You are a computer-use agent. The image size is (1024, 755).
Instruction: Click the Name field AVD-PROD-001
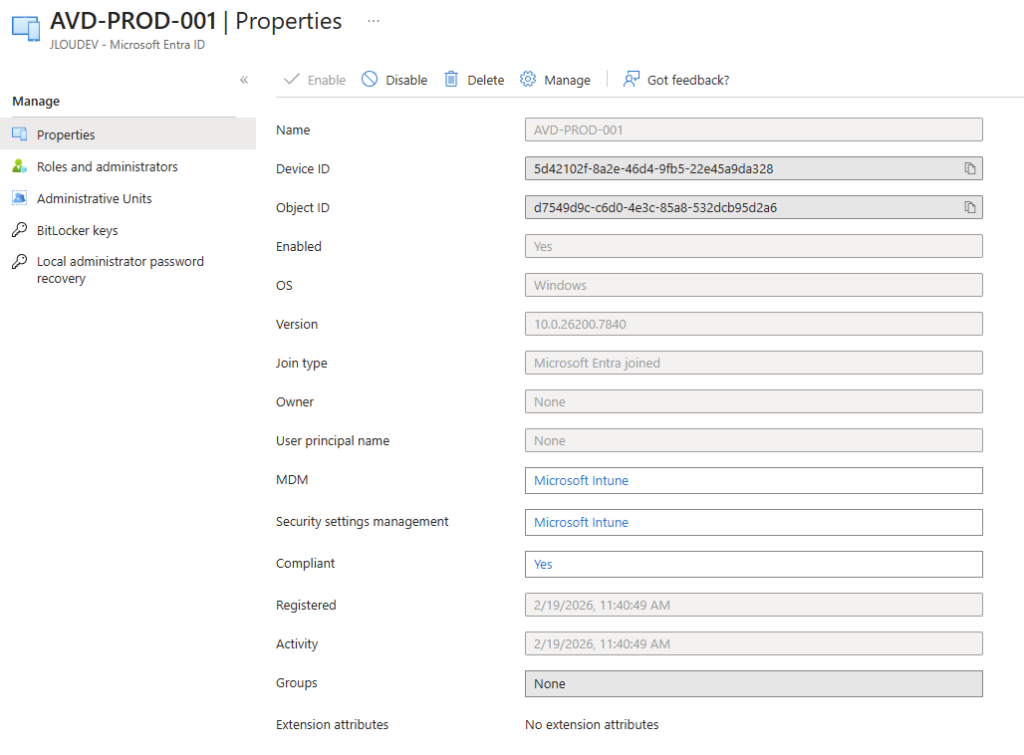(753, 130)
